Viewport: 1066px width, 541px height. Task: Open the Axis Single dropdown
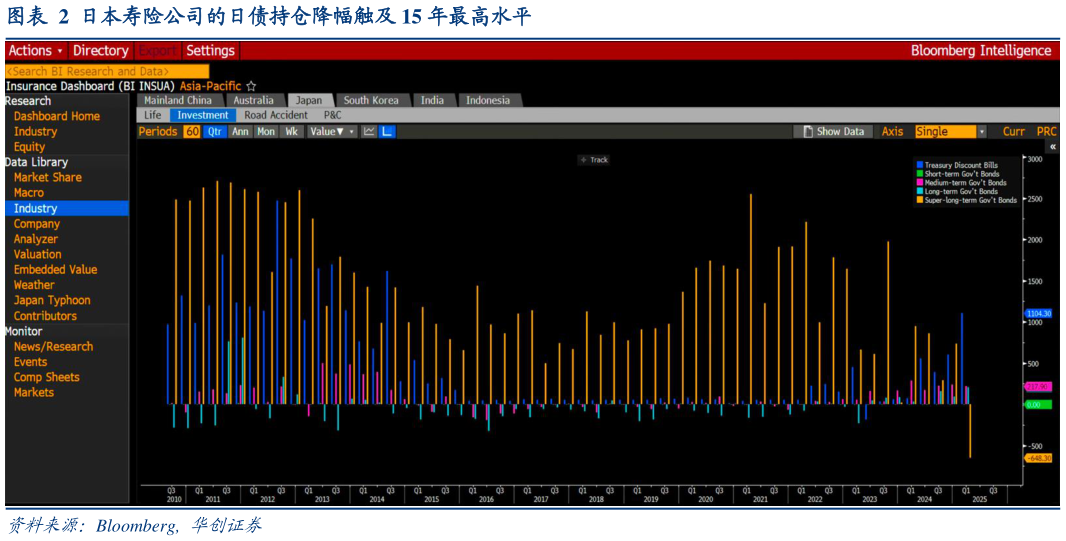click(x=981, y=131)
